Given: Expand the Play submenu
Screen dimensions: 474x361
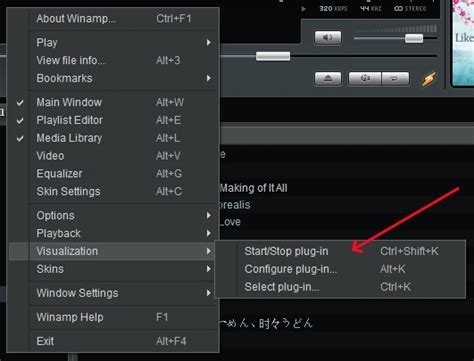Looking at the screenshot, I should (x=114, y=43).
